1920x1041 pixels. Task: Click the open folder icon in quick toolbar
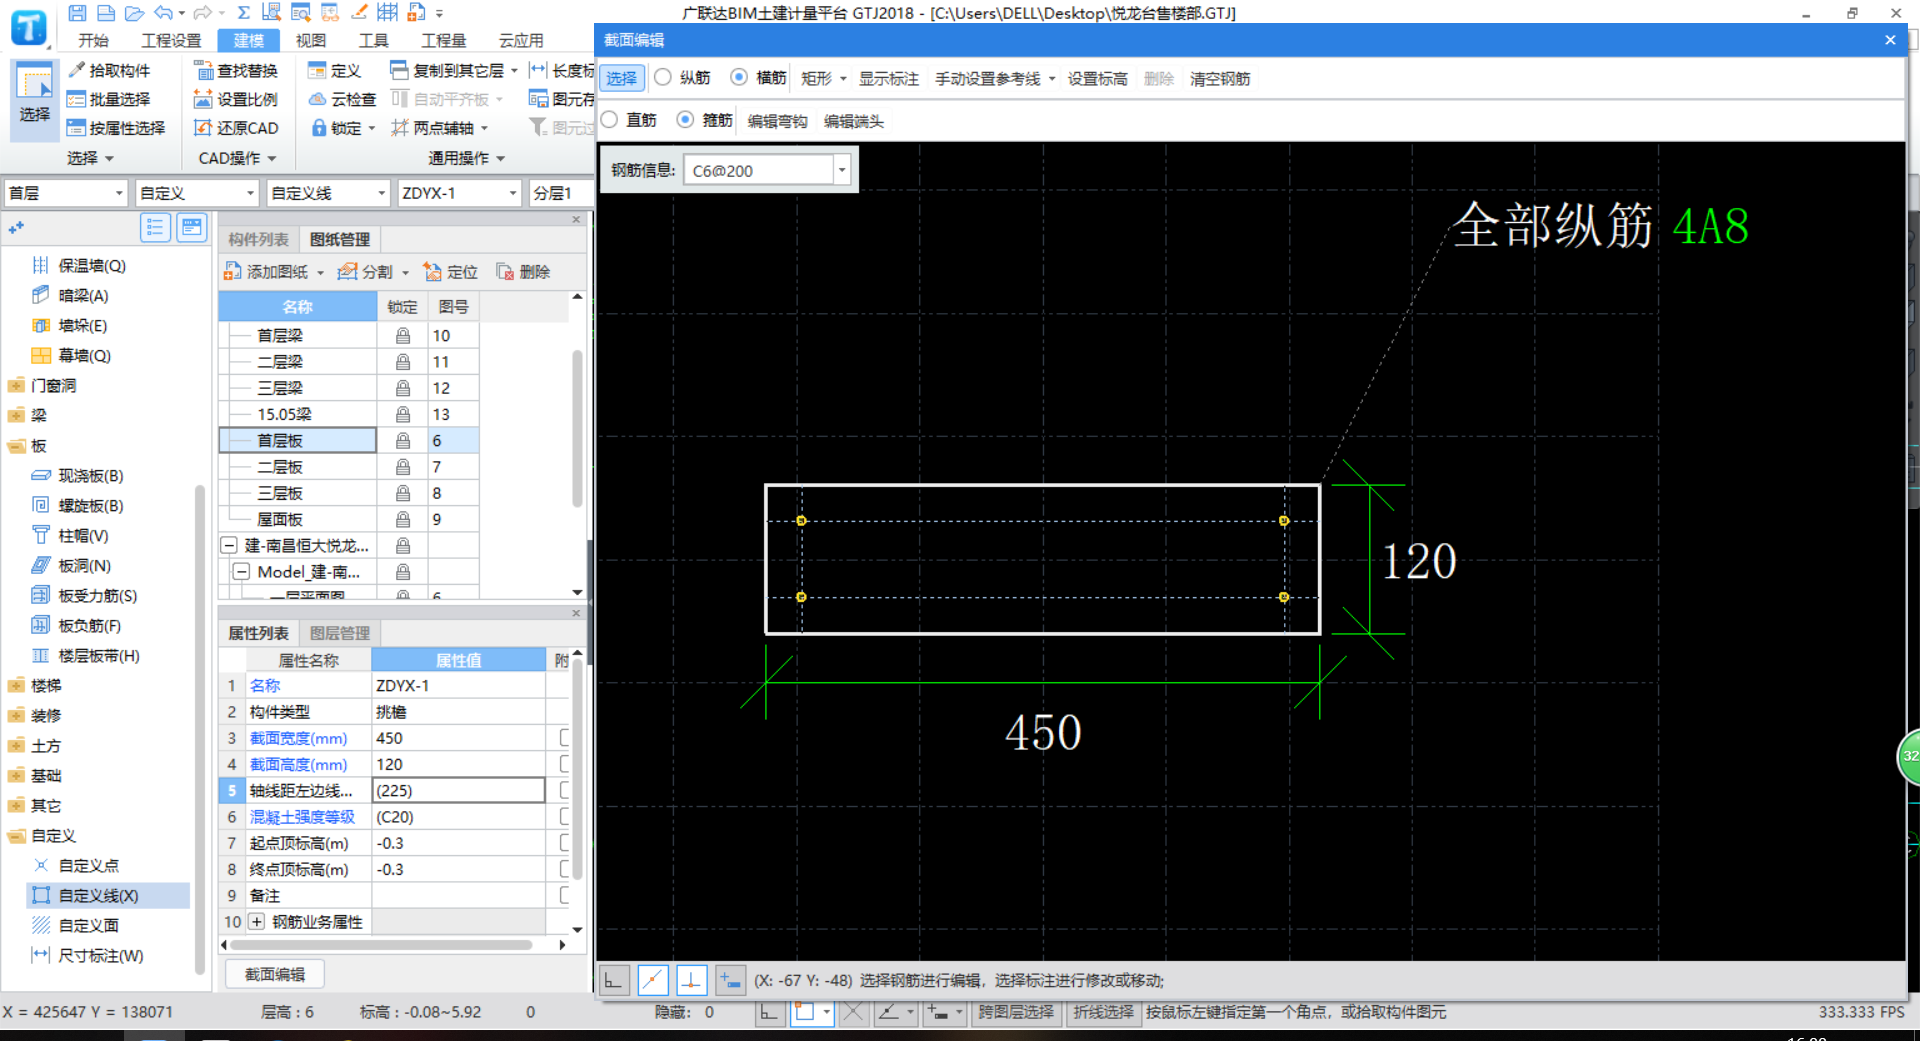pos(135,13)
